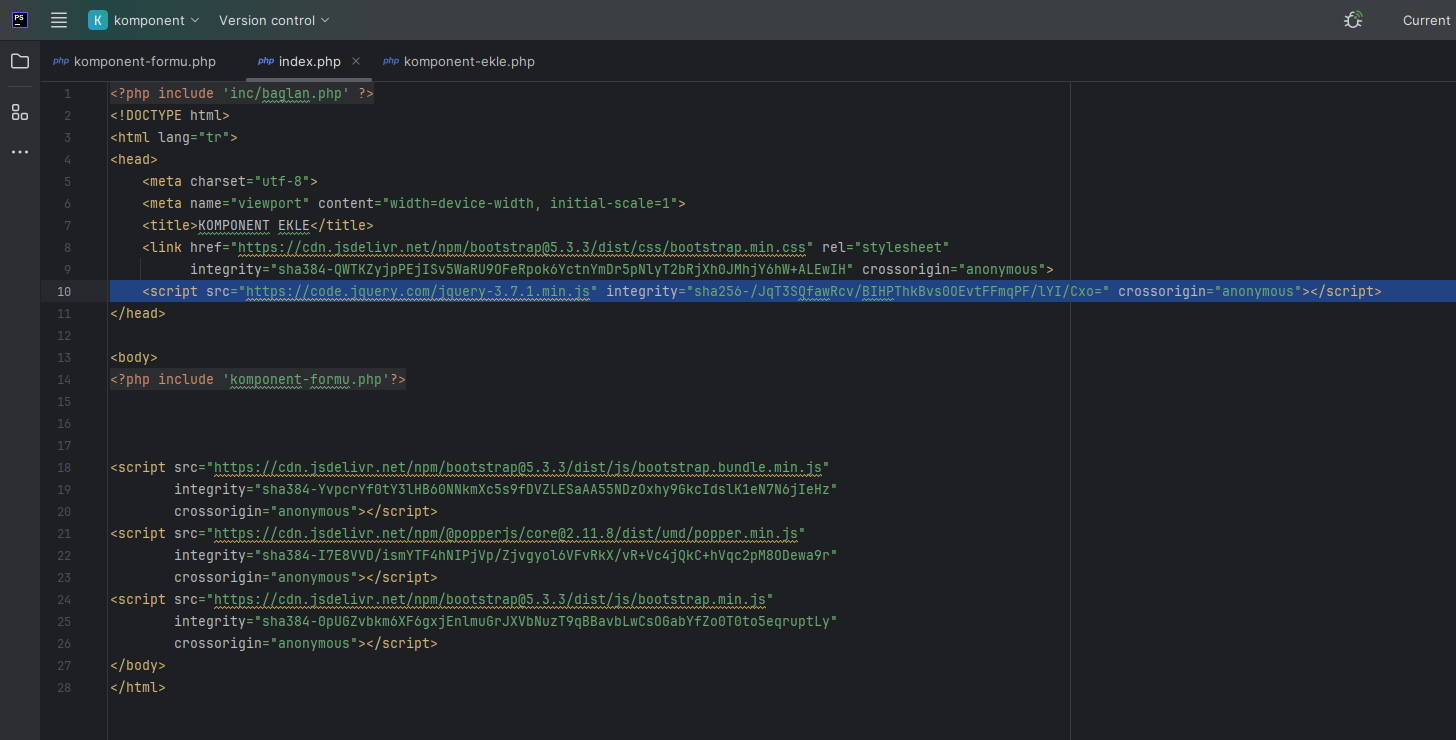The width and height of the screenshot is (1456, 740).
Task: Click the closing </body> tag
Action: pos(138,665)
